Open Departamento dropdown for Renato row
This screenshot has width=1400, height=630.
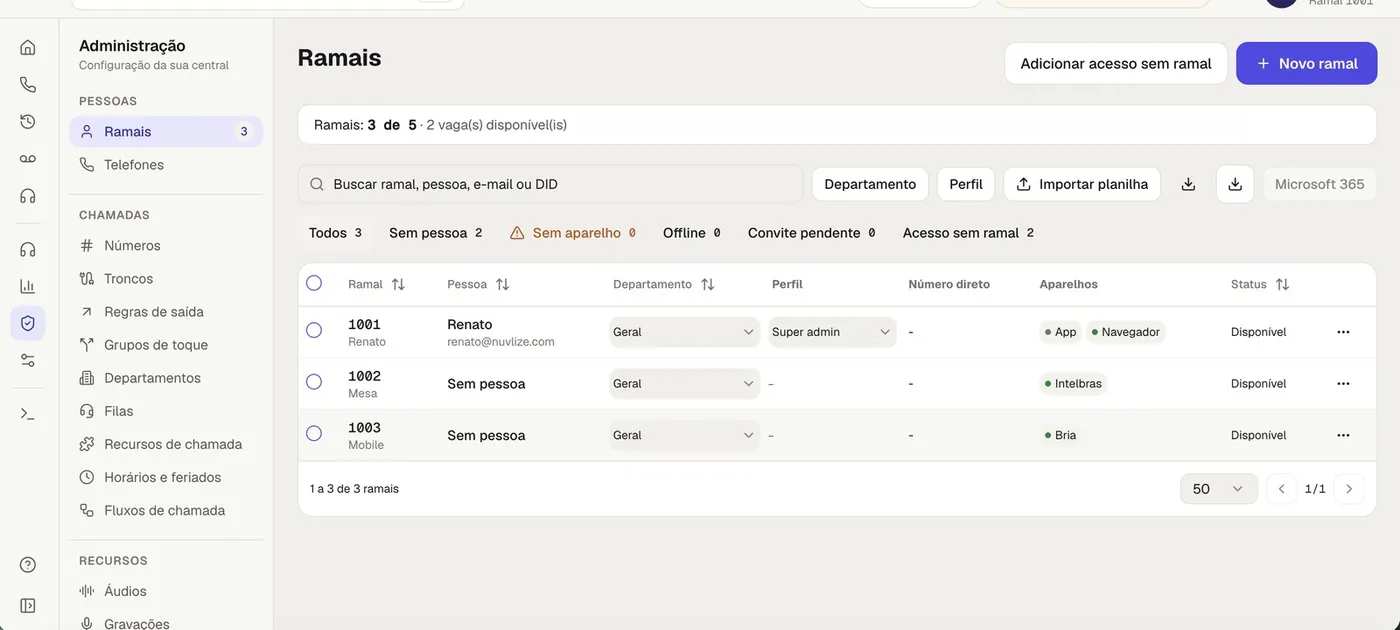point(684,332)
